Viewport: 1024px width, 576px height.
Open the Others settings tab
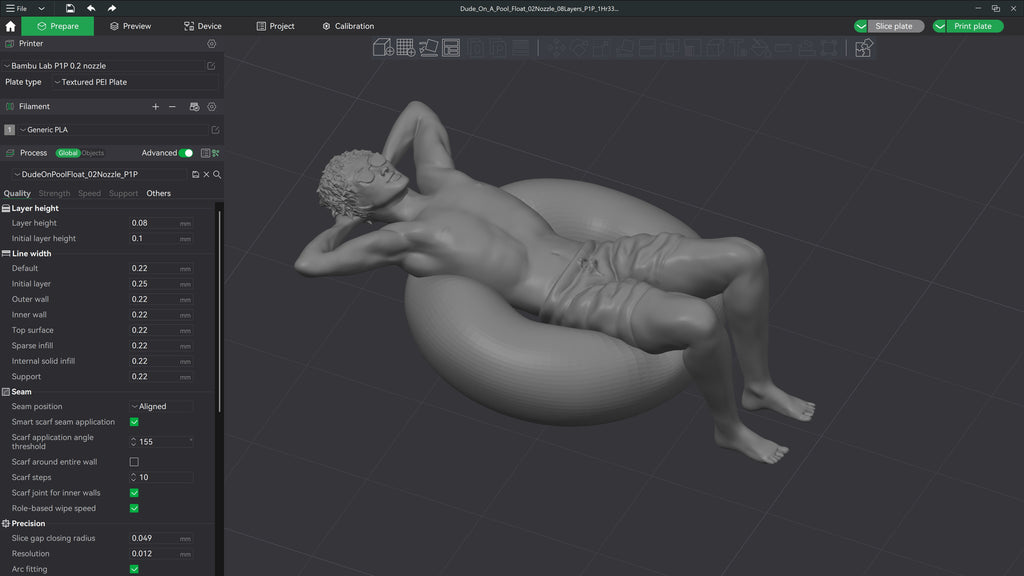click(x=159, y=193)
